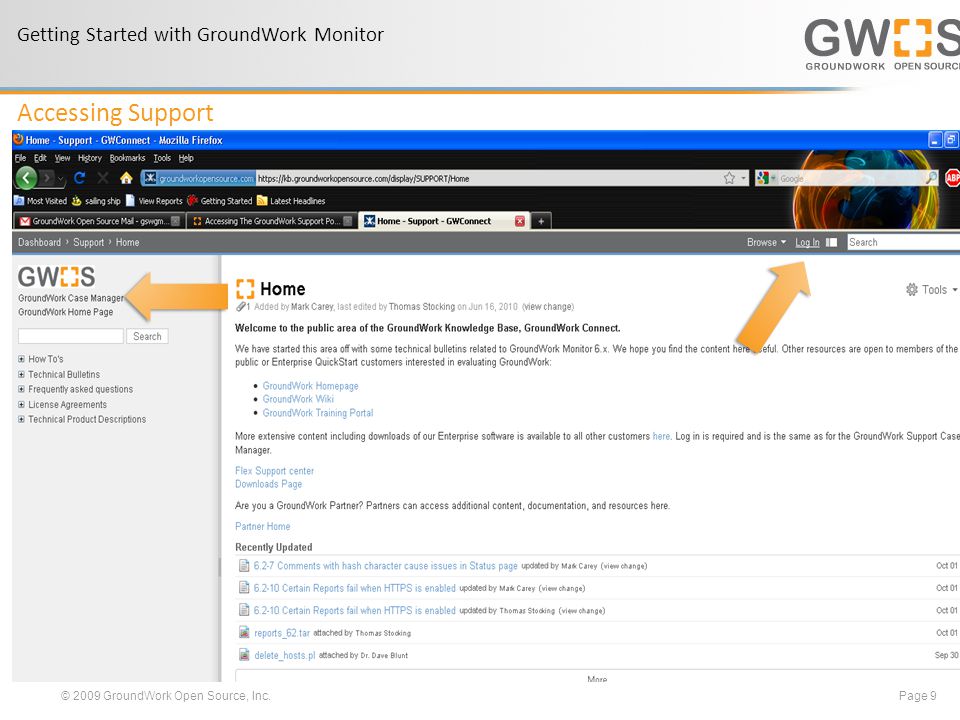
Task: Click the Log In link
Action: (807, 242)
